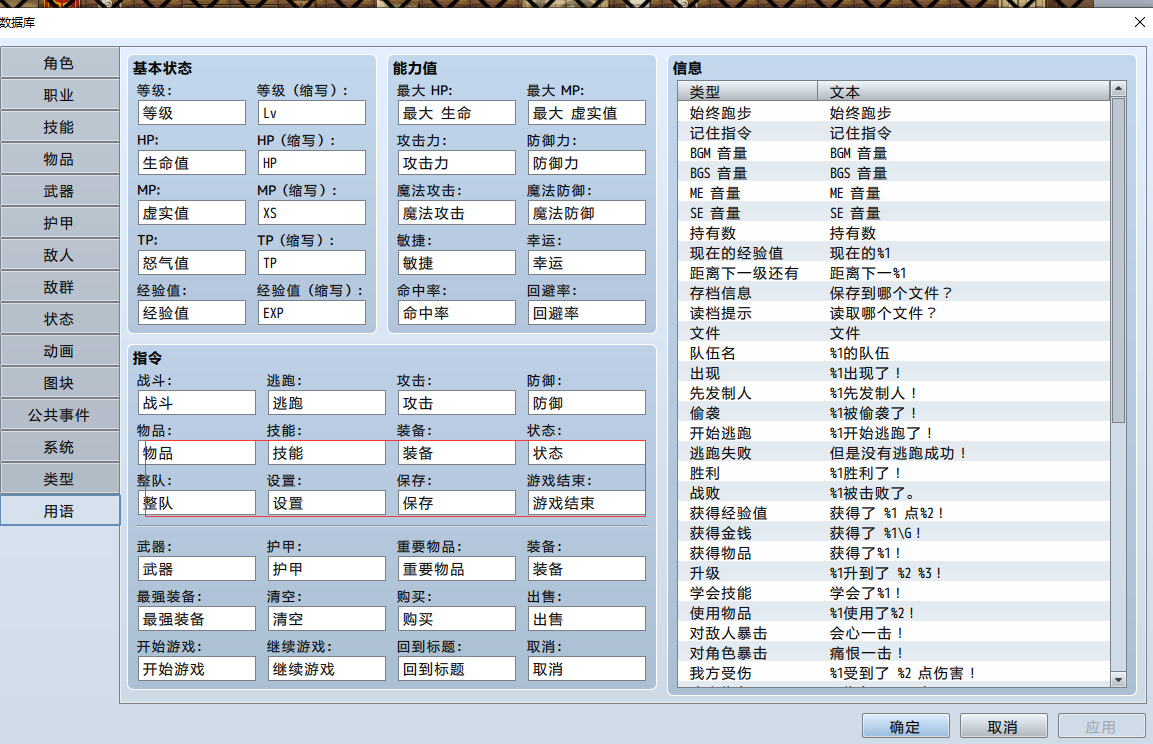Viewport: 1153px width, 744px height.
Task: Open the 动画 tab
Action: 60,351
